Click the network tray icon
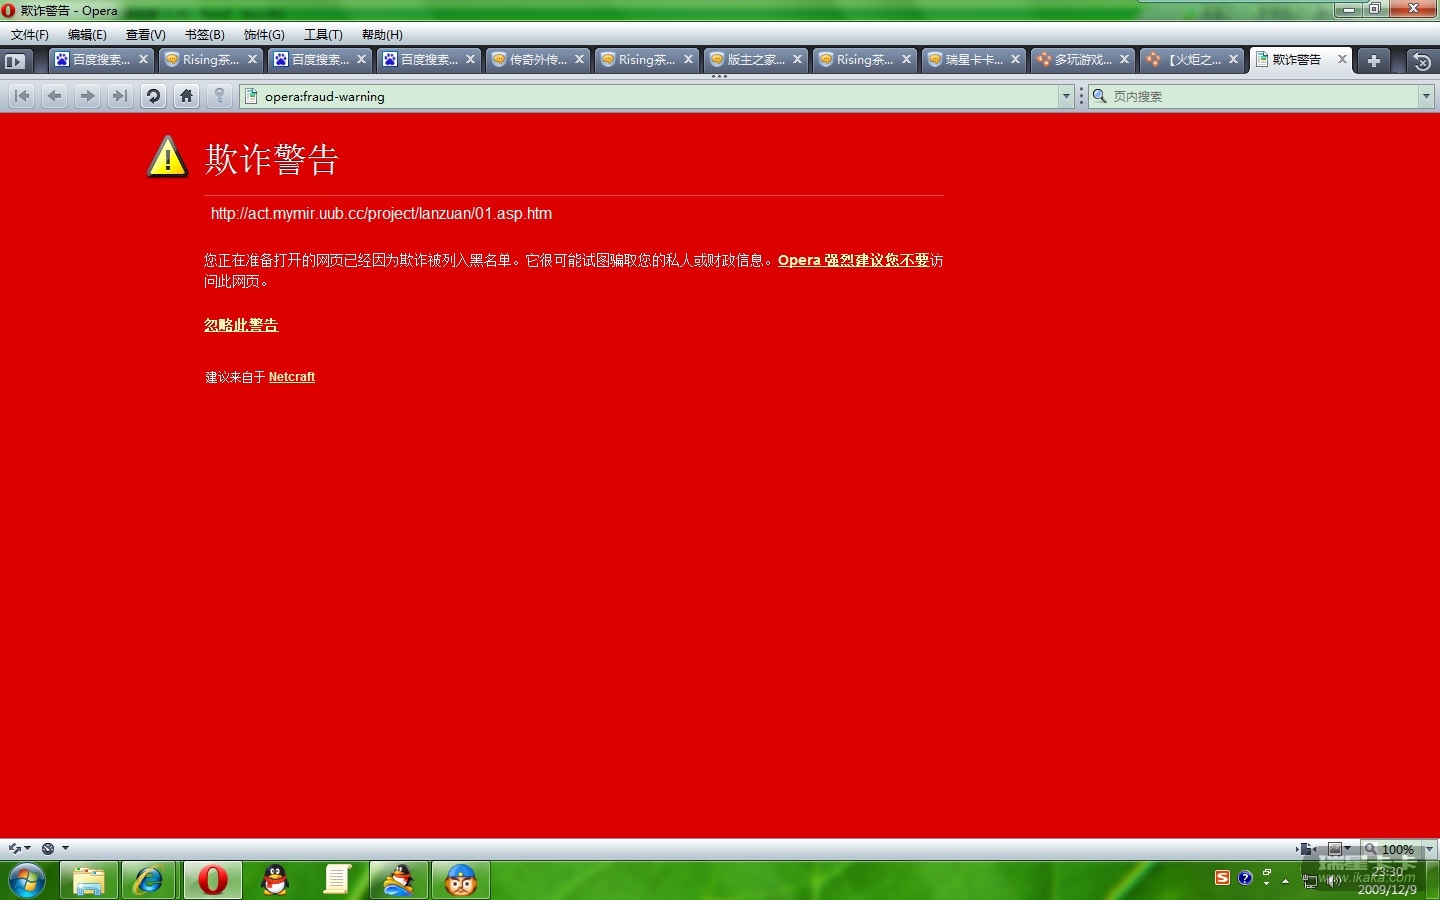The image size is (1440, 900). click(x=1310, y=881)
